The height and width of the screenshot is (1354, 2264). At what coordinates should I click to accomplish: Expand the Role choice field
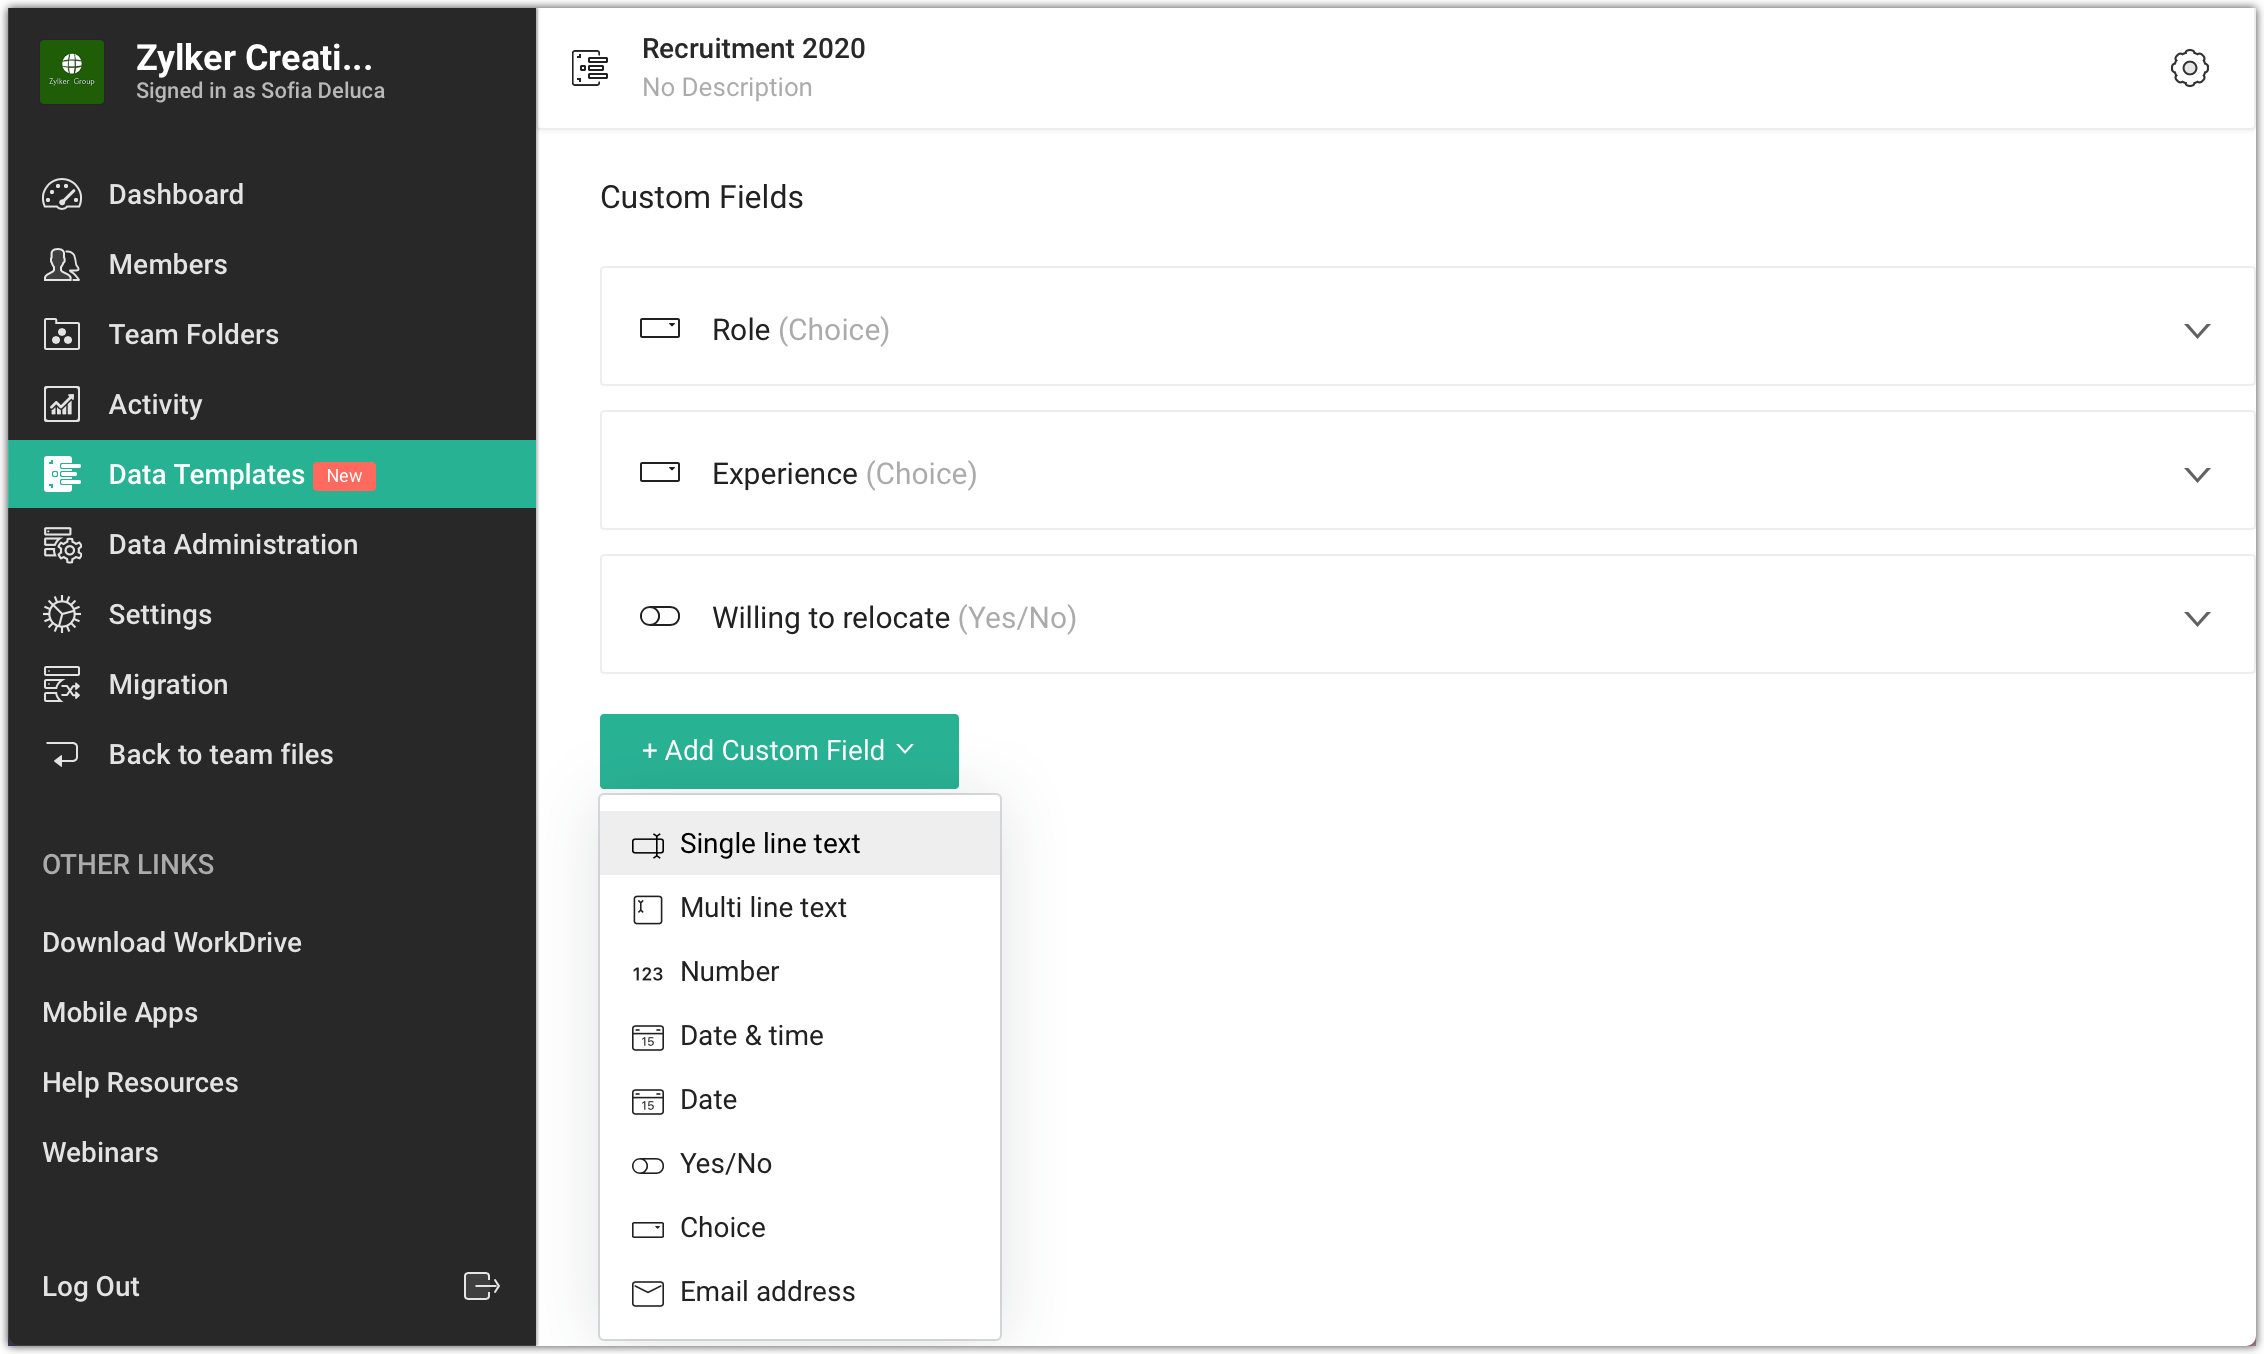tap(2196, 330)
